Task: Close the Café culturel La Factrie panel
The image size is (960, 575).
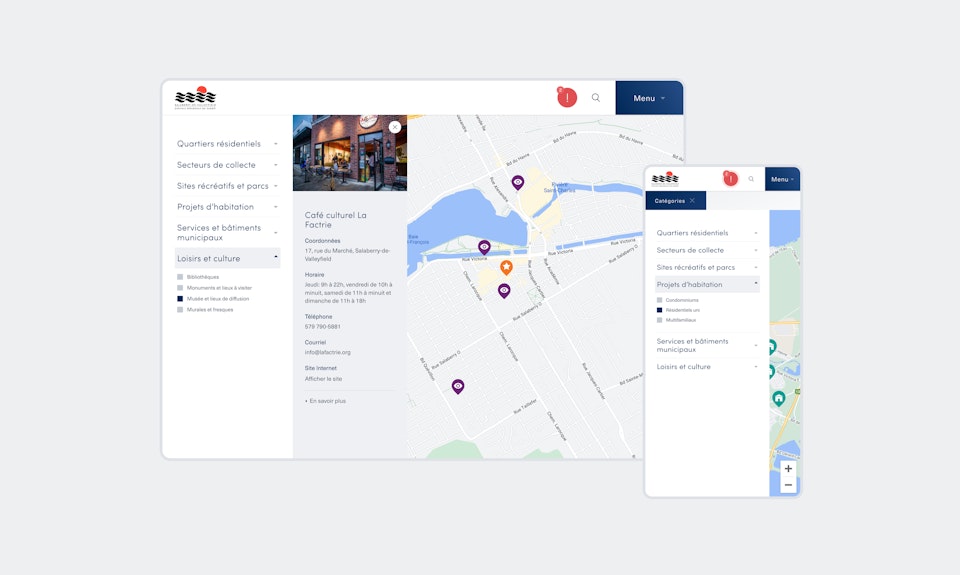Action: 395,127
